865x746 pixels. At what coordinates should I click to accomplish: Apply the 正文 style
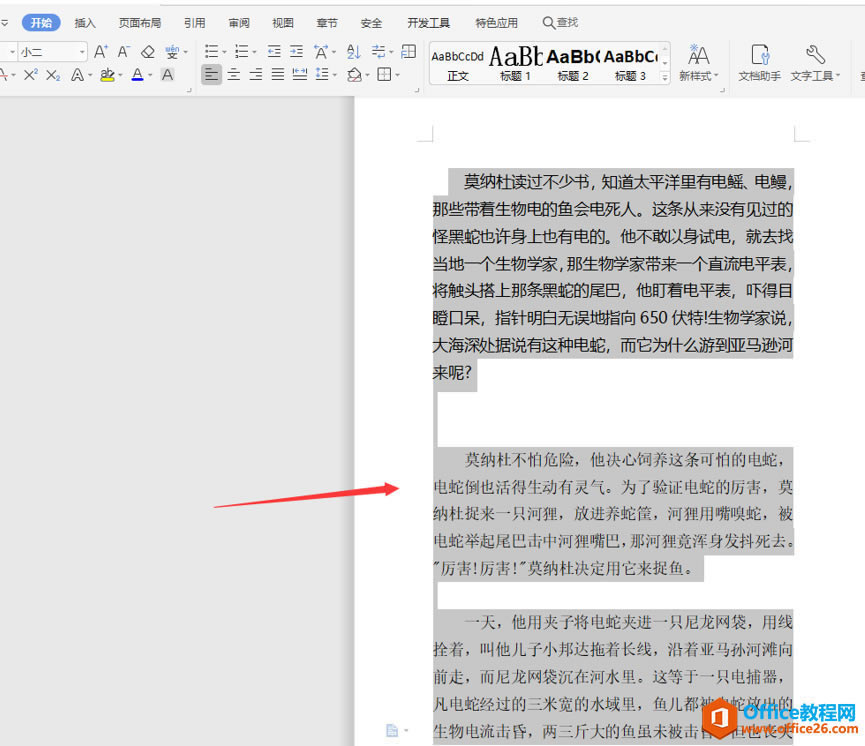point(457,63)
